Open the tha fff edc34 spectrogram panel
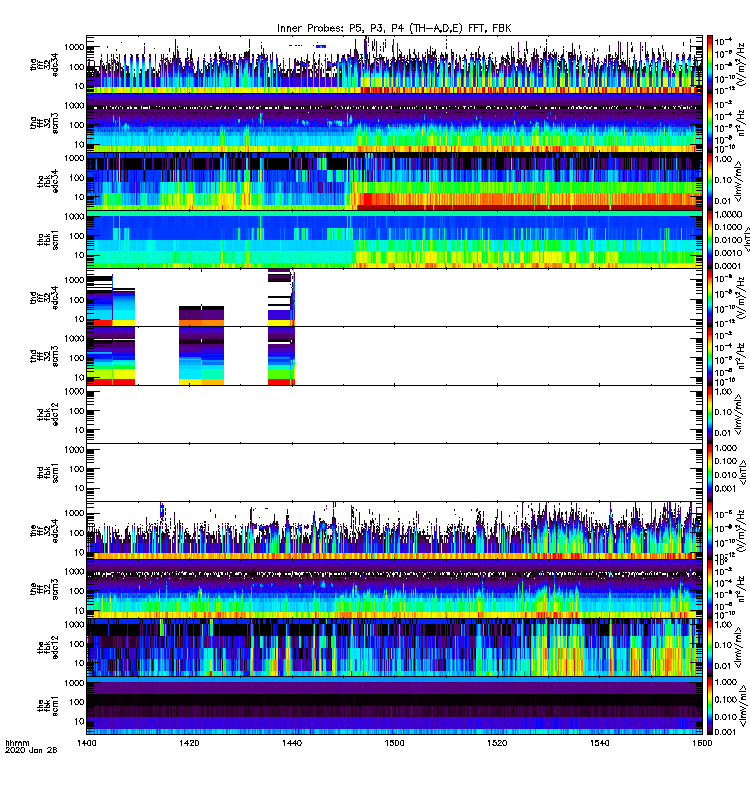Screen dimensions: 750x800 (394, 65)
